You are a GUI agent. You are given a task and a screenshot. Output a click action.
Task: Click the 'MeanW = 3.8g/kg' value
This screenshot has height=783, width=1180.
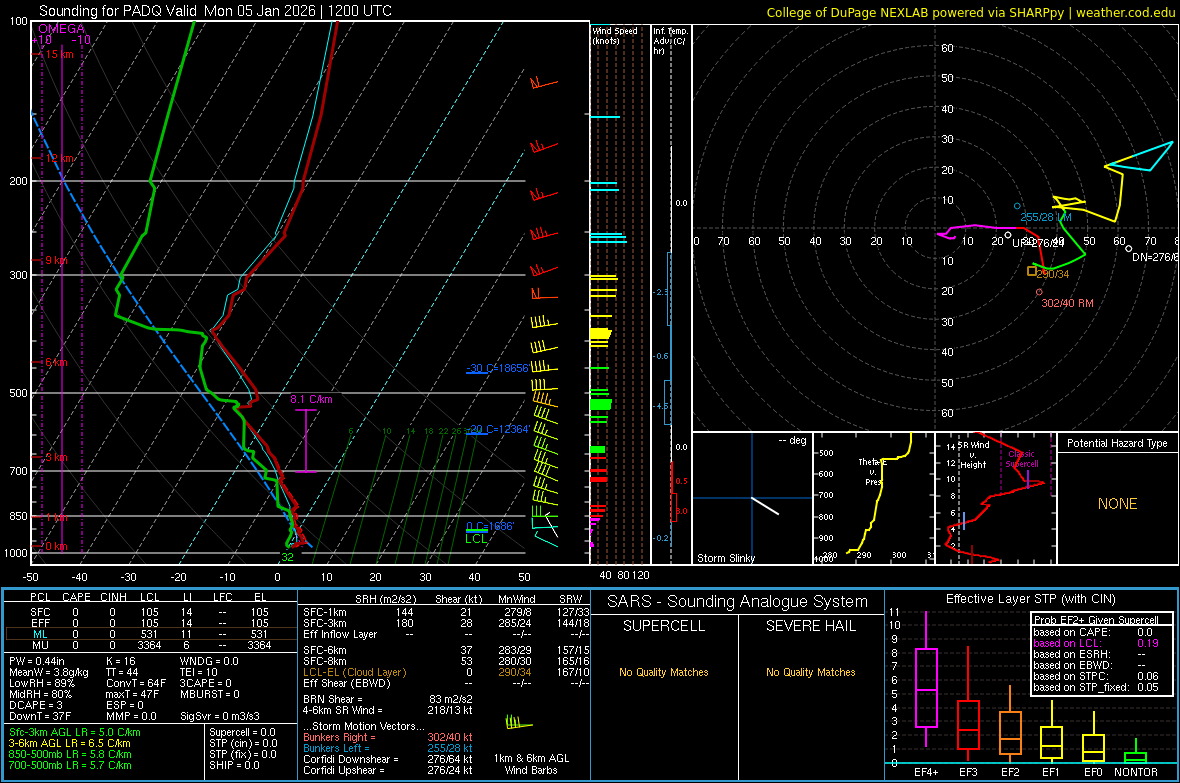pyautogui.click(x=48, y=672)
